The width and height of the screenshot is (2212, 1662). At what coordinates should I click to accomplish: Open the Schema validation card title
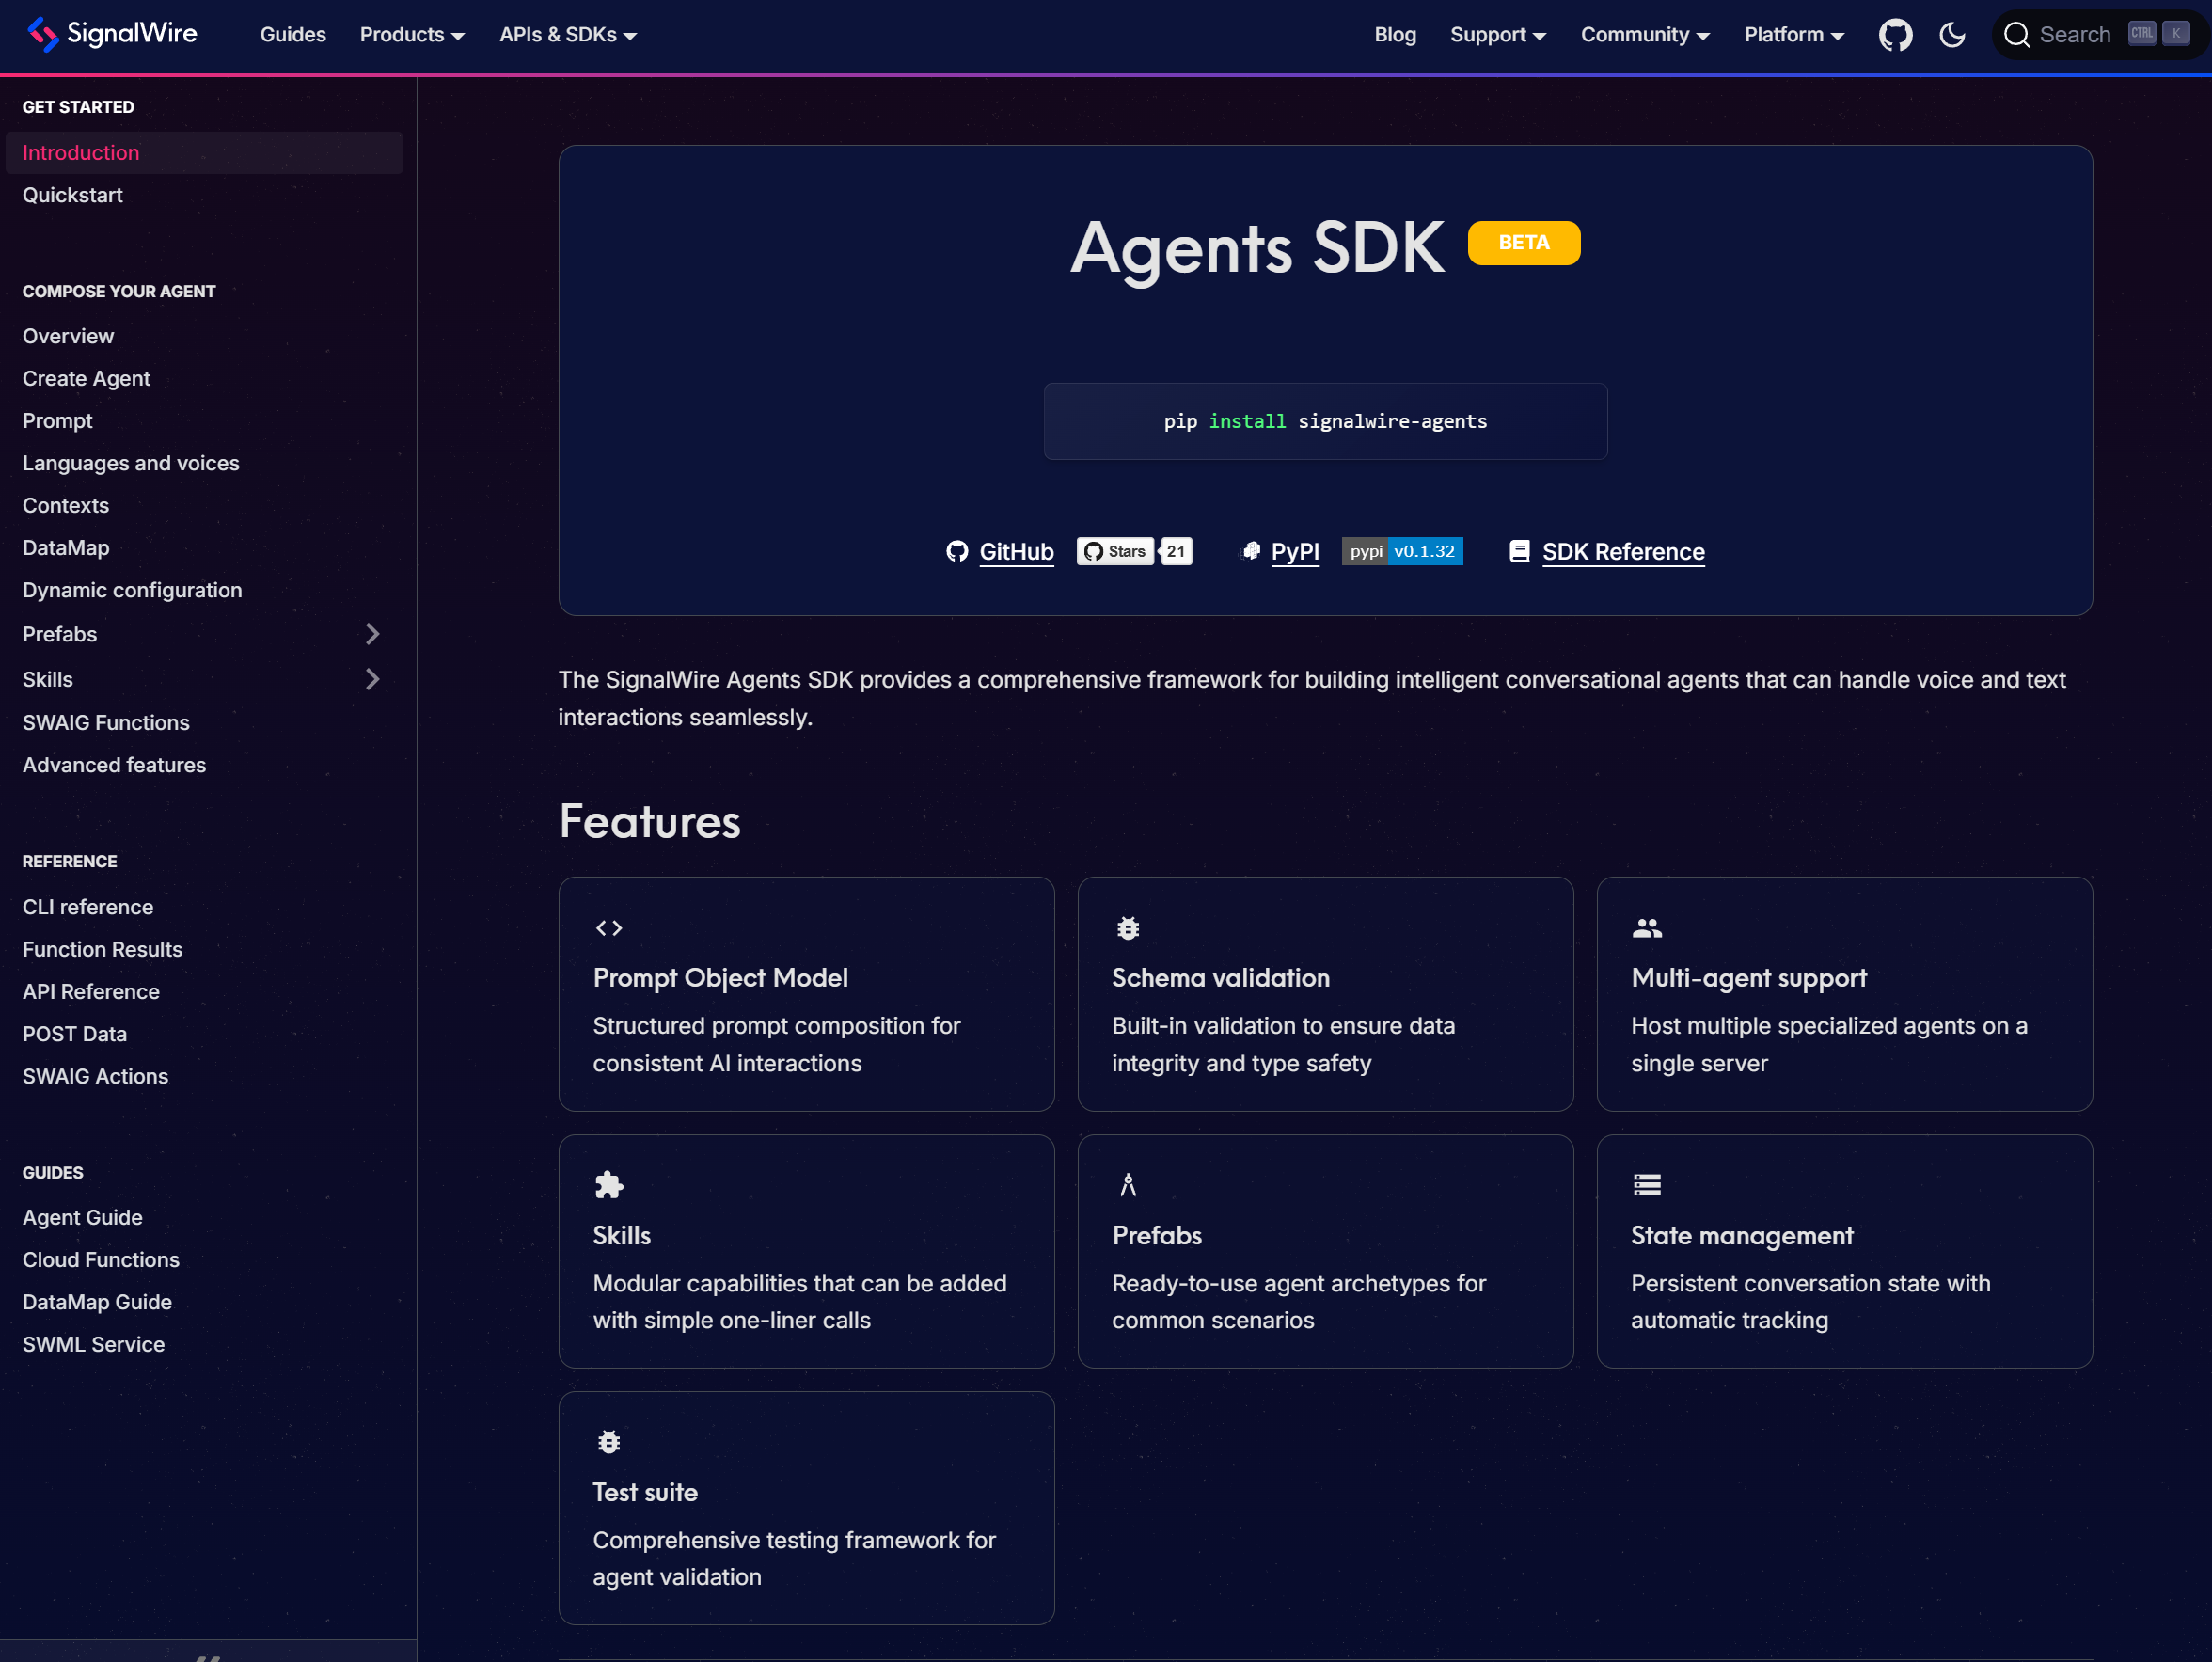click(x=1220, y=978)
